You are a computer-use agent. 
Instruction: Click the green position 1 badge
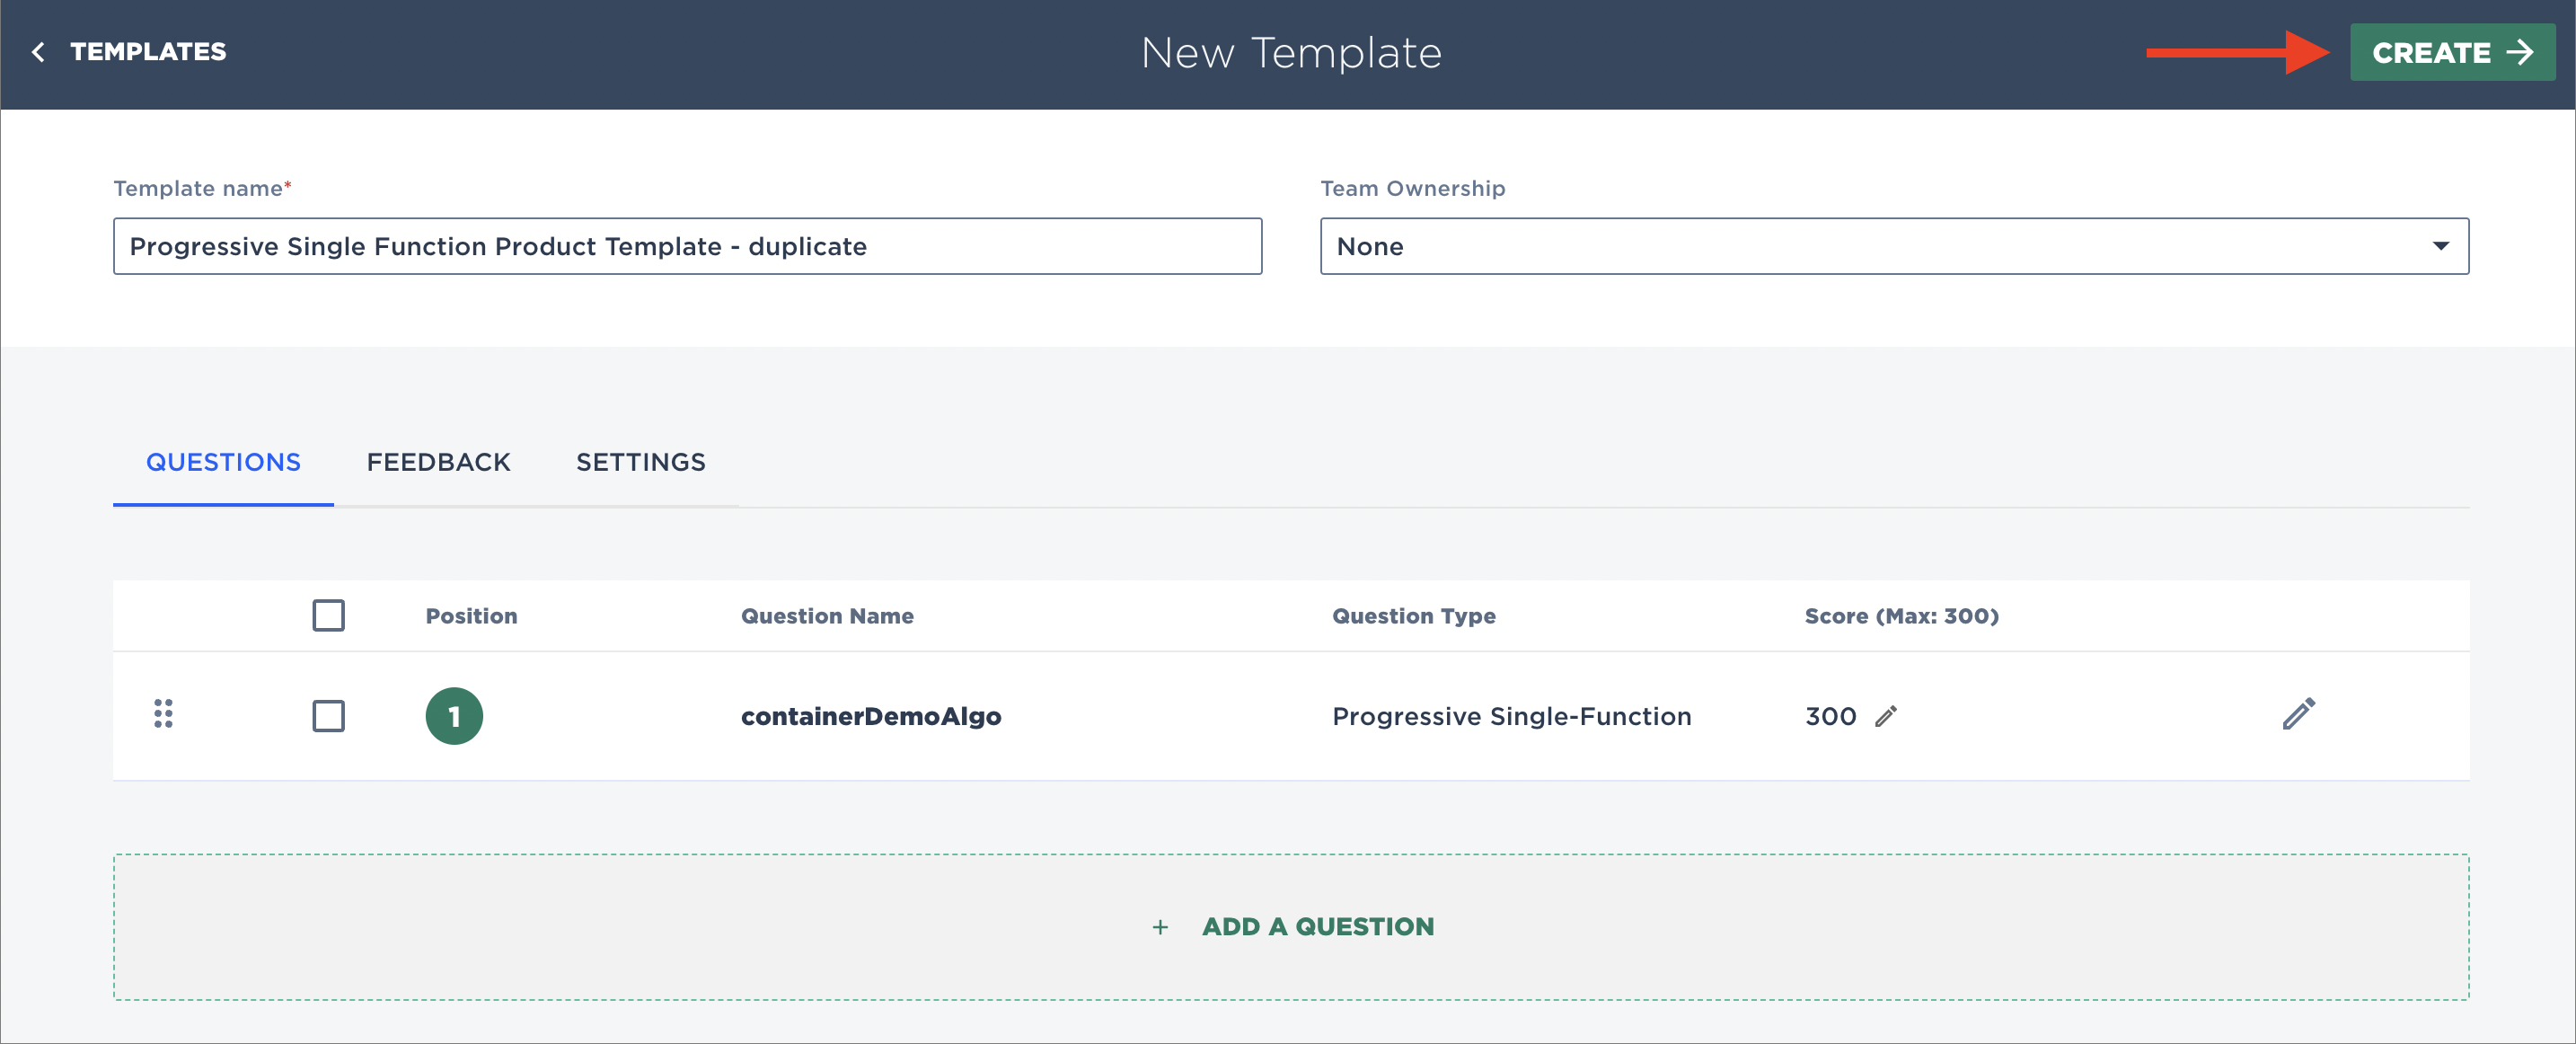tap(453, 716)
